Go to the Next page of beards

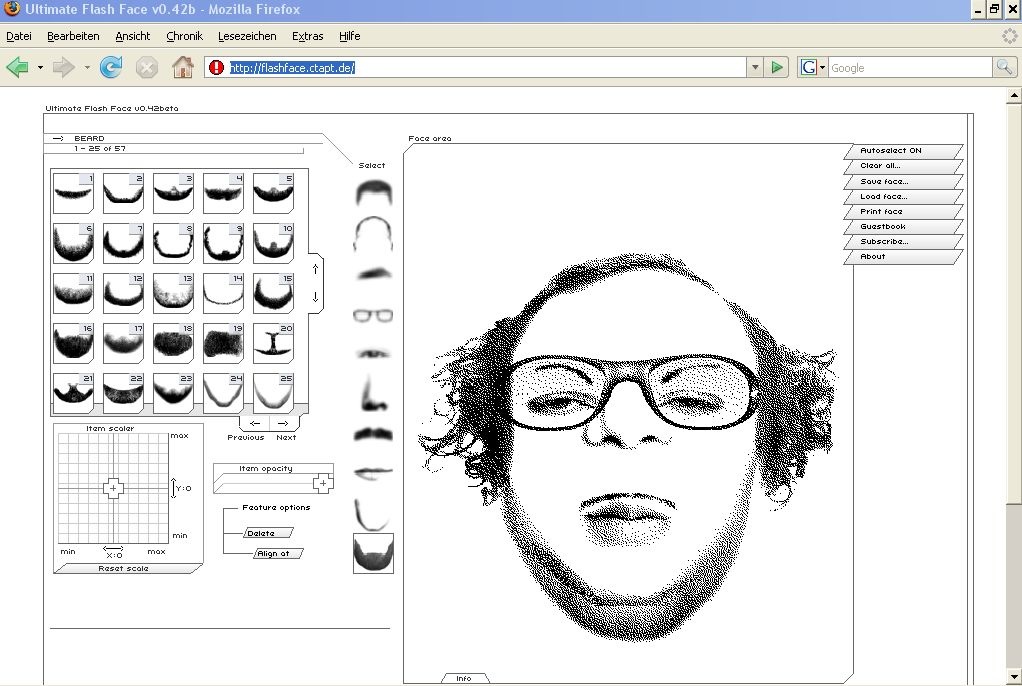pyautogui.click(x=283, y=424)
